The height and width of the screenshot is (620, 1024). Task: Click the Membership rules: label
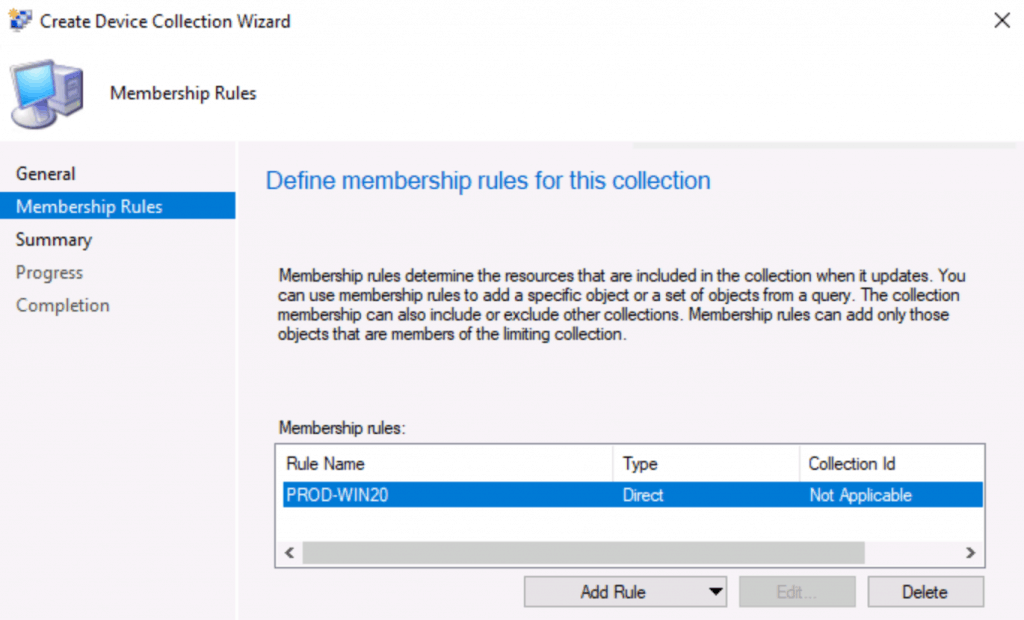pos(342,428)
